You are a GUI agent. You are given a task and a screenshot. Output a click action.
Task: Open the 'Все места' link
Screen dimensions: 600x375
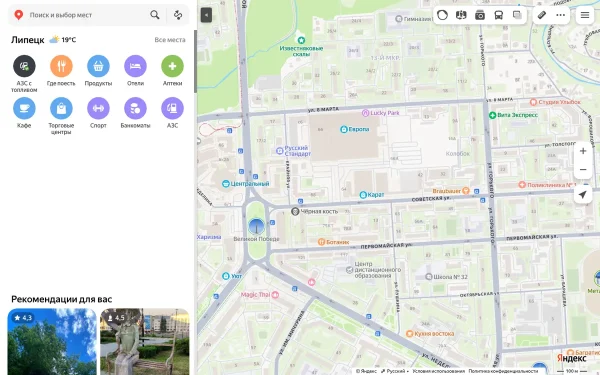[x=170, y=40]
